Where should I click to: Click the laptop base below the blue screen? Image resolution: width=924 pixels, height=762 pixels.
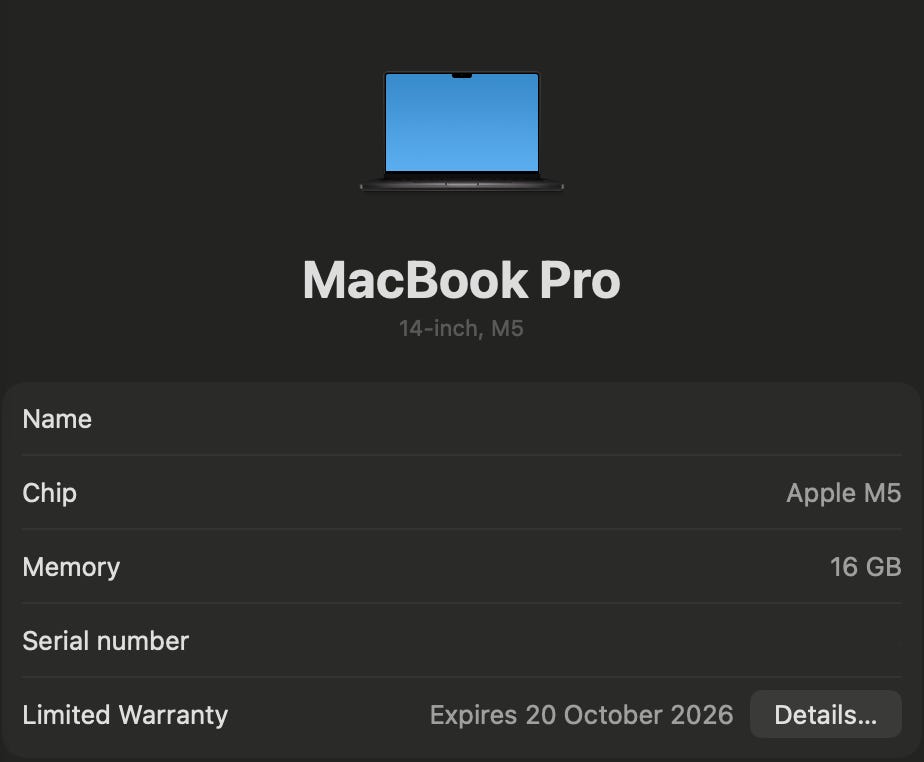coord(461,183)
